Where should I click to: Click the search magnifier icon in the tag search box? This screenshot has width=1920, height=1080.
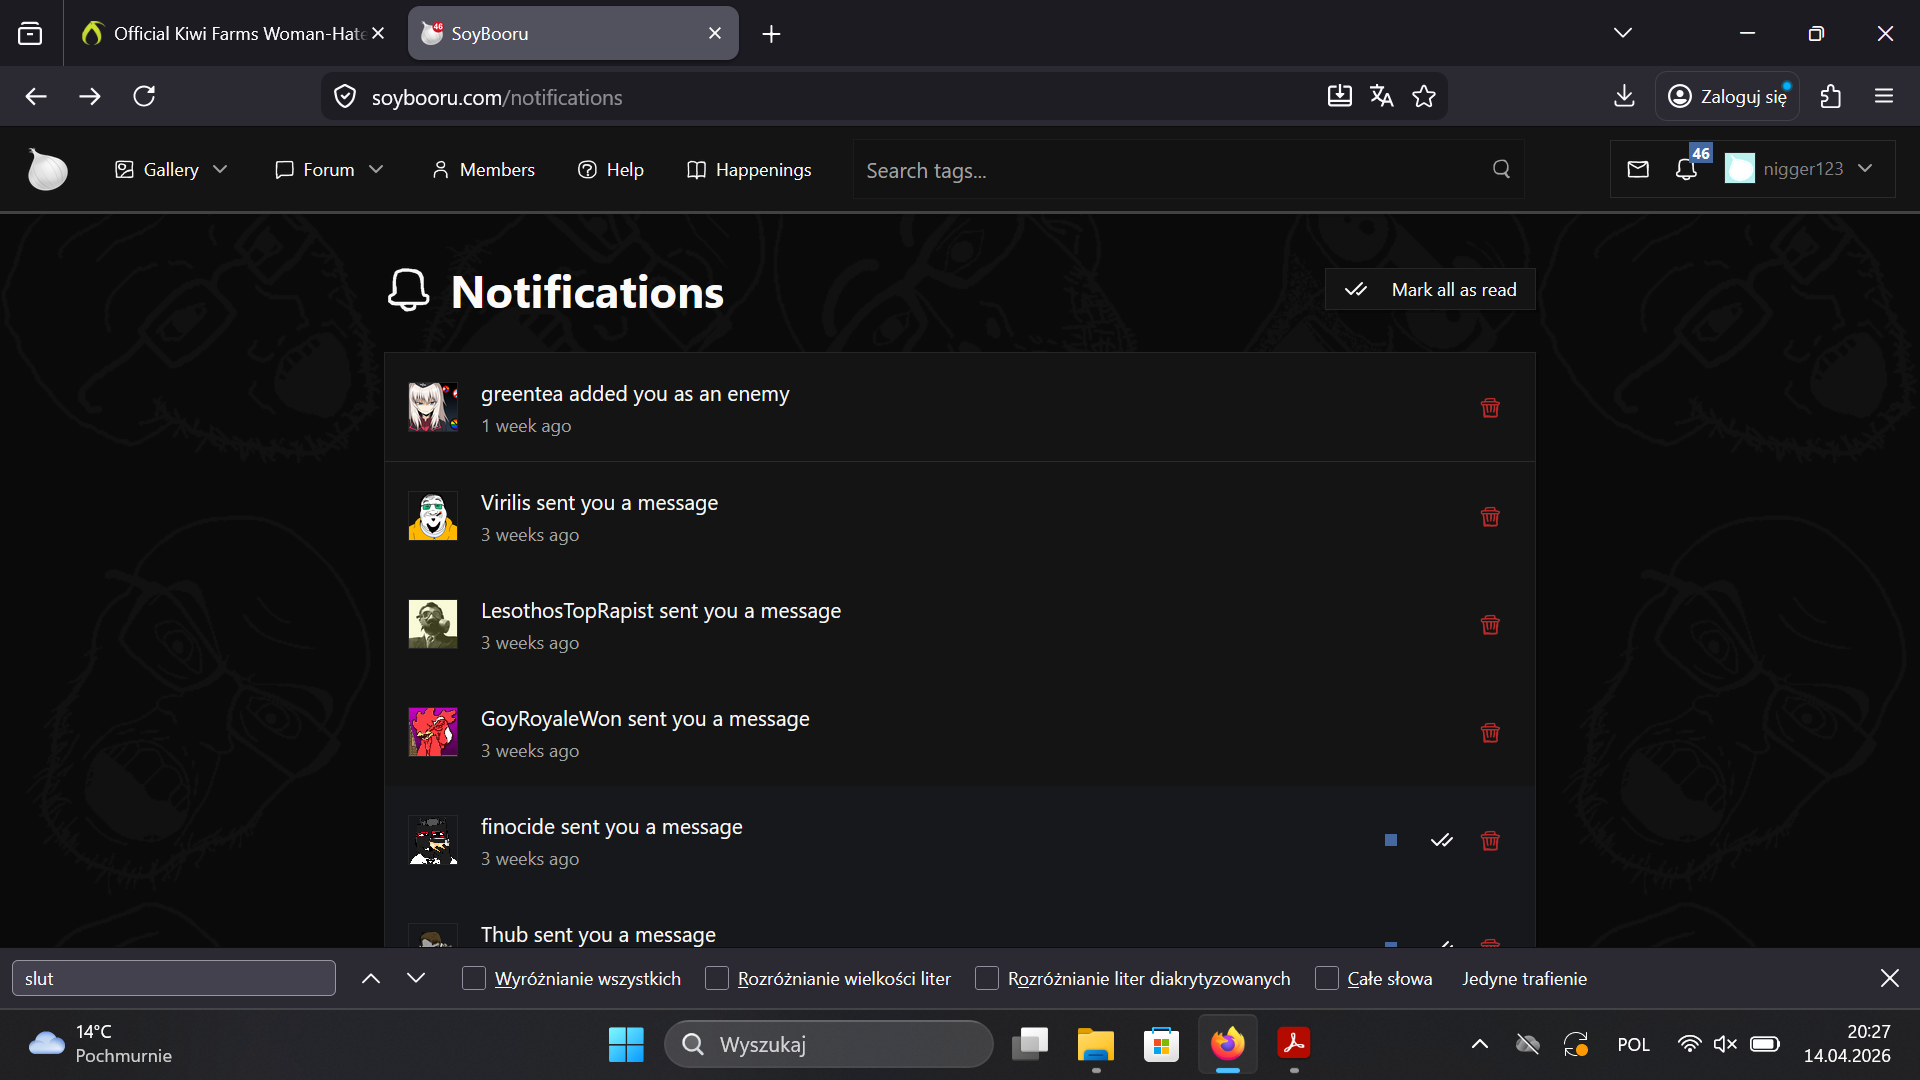[x=1501, y=169]
